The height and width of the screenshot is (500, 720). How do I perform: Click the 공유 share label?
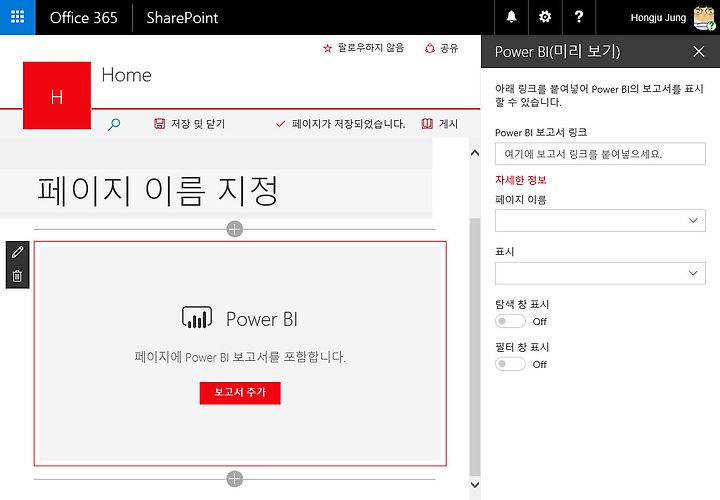pyautogui.click(x=449, y=48)
